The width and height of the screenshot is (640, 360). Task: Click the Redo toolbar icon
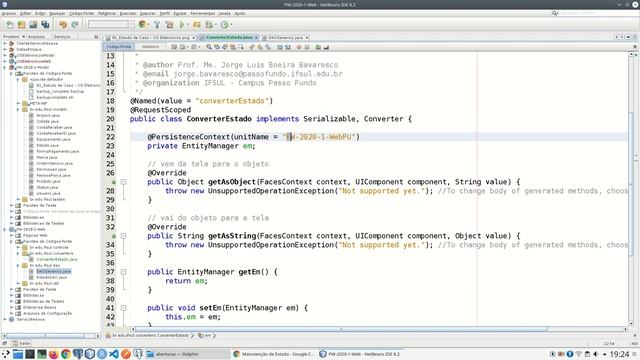pos(74,24)
